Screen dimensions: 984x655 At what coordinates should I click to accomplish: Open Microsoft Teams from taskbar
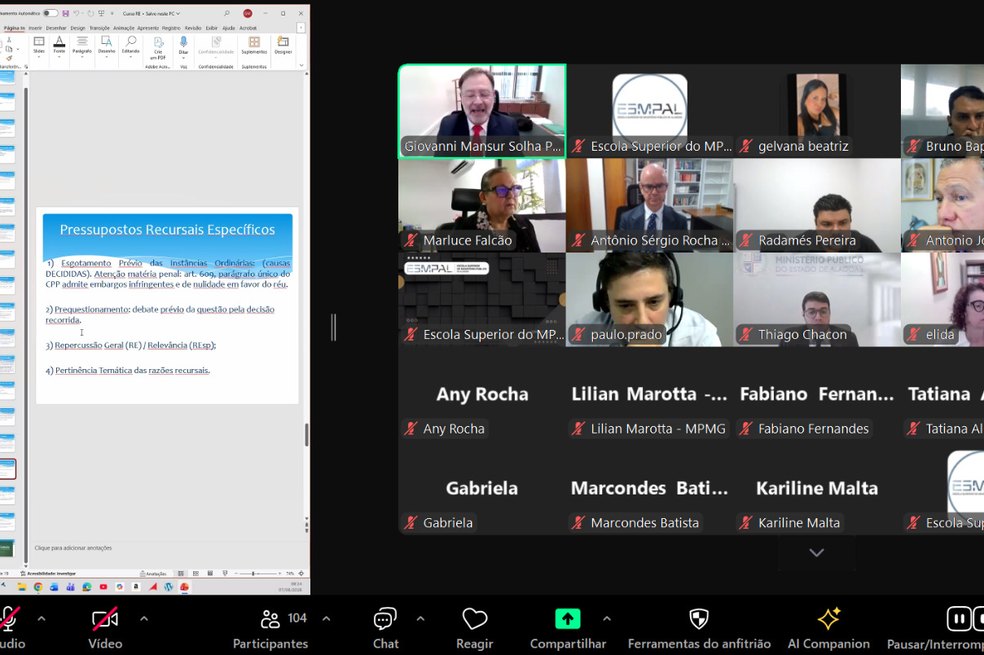70,587
